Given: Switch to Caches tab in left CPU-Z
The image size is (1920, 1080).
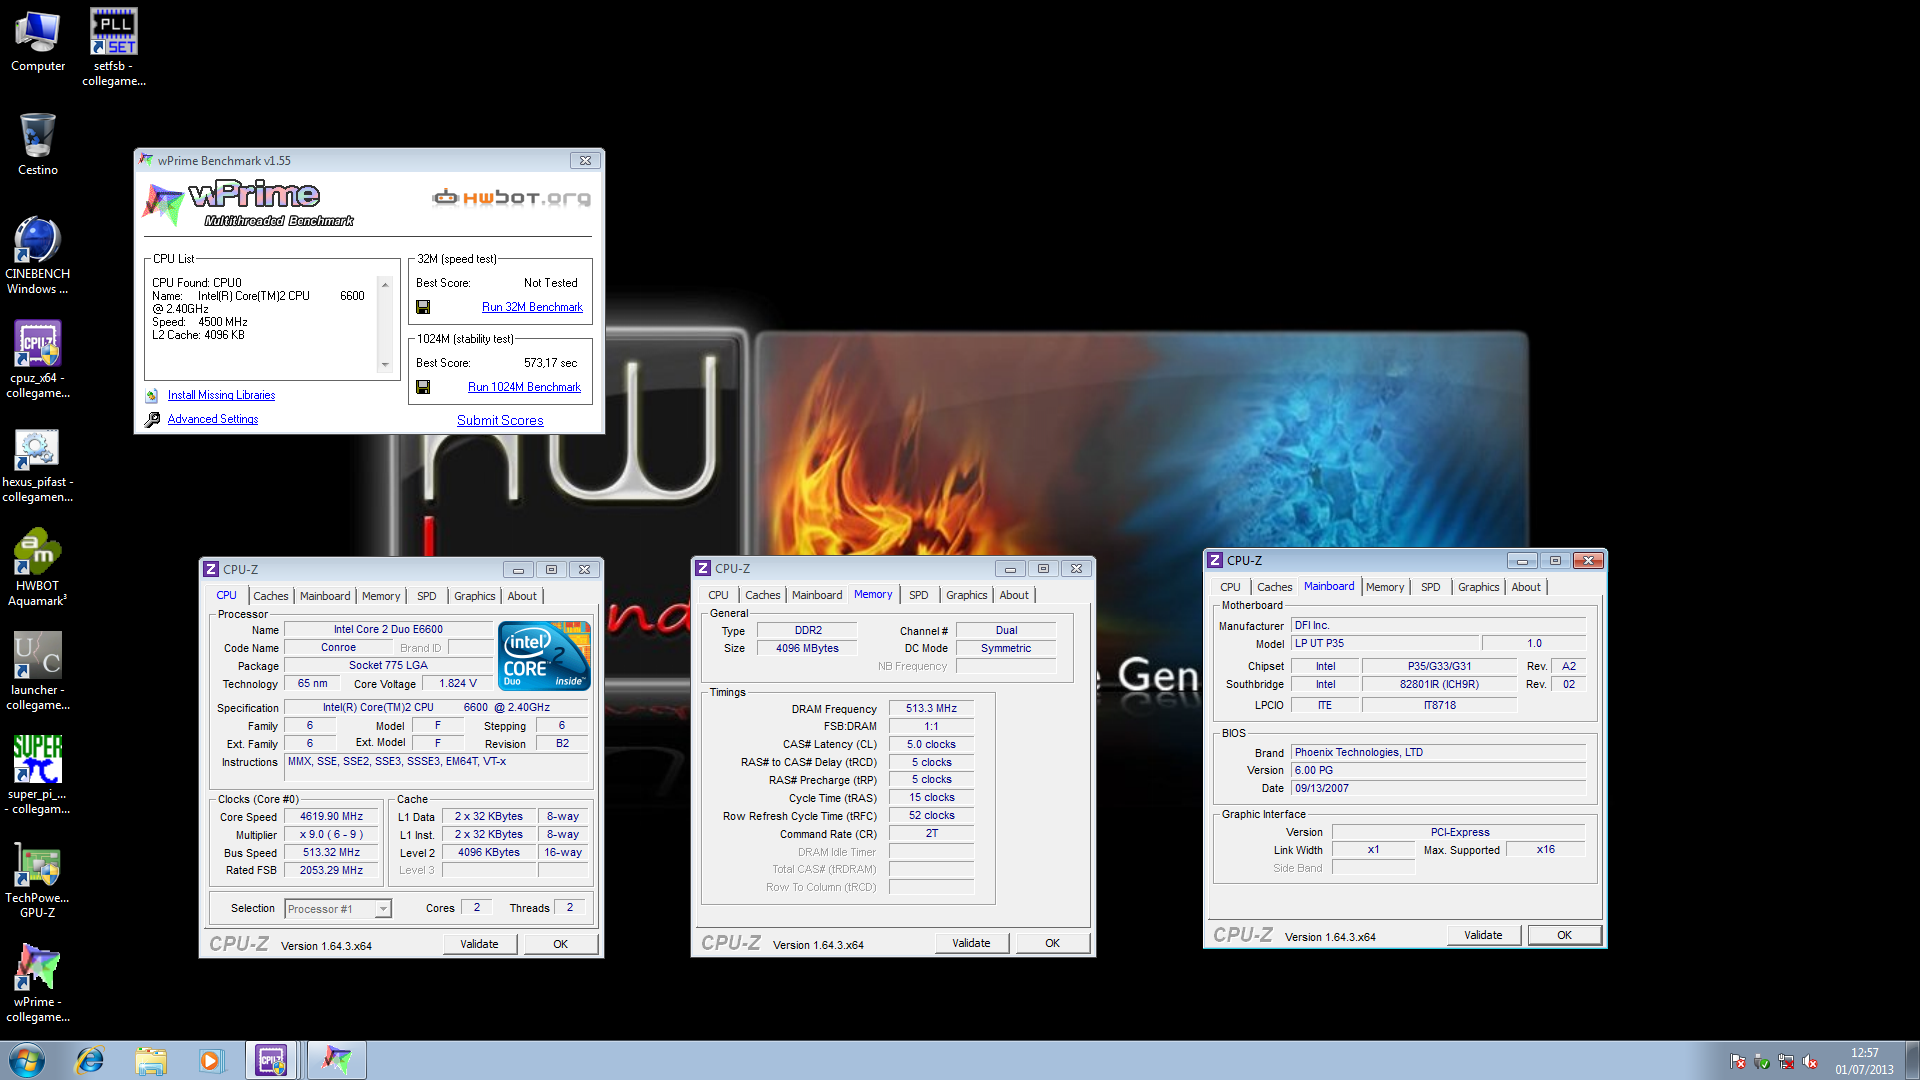Looking at the screenshot, I should (270, 596).
